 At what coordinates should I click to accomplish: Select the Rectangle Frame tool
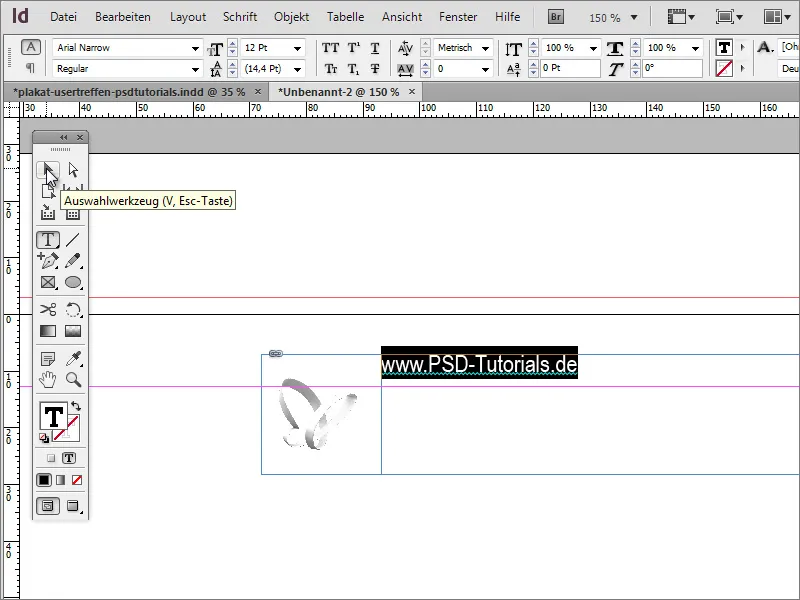[x=48, y=282]
